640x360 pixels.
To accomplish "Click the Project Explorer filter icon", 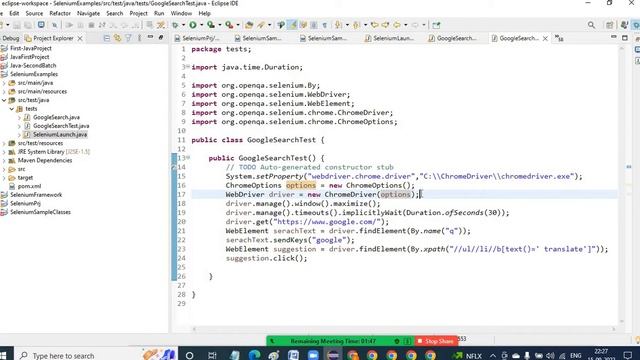I will 128,38.
